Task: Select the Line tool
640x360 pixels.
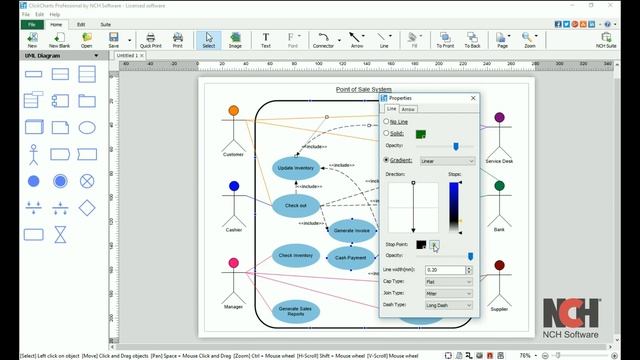Action: click(x=383, y=40)
